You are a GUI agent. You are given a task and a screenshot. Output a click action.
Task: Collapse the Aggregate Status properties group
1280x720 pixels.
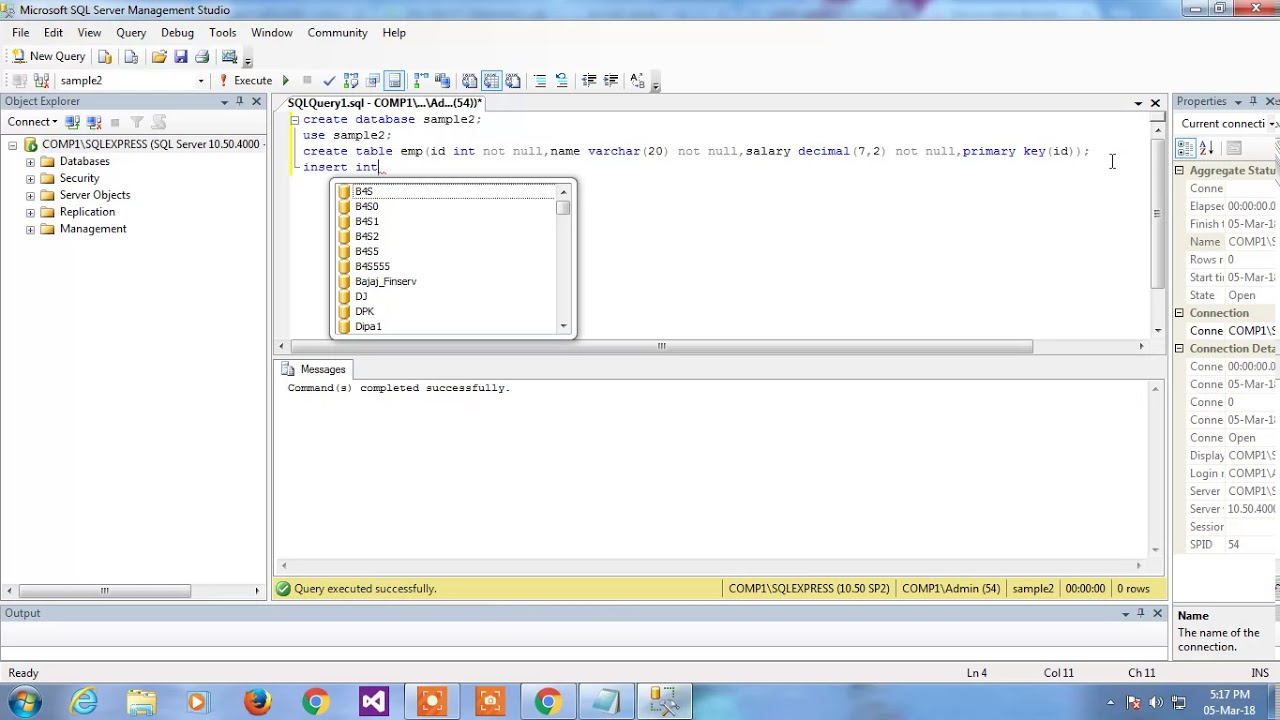click(1179, 171)
